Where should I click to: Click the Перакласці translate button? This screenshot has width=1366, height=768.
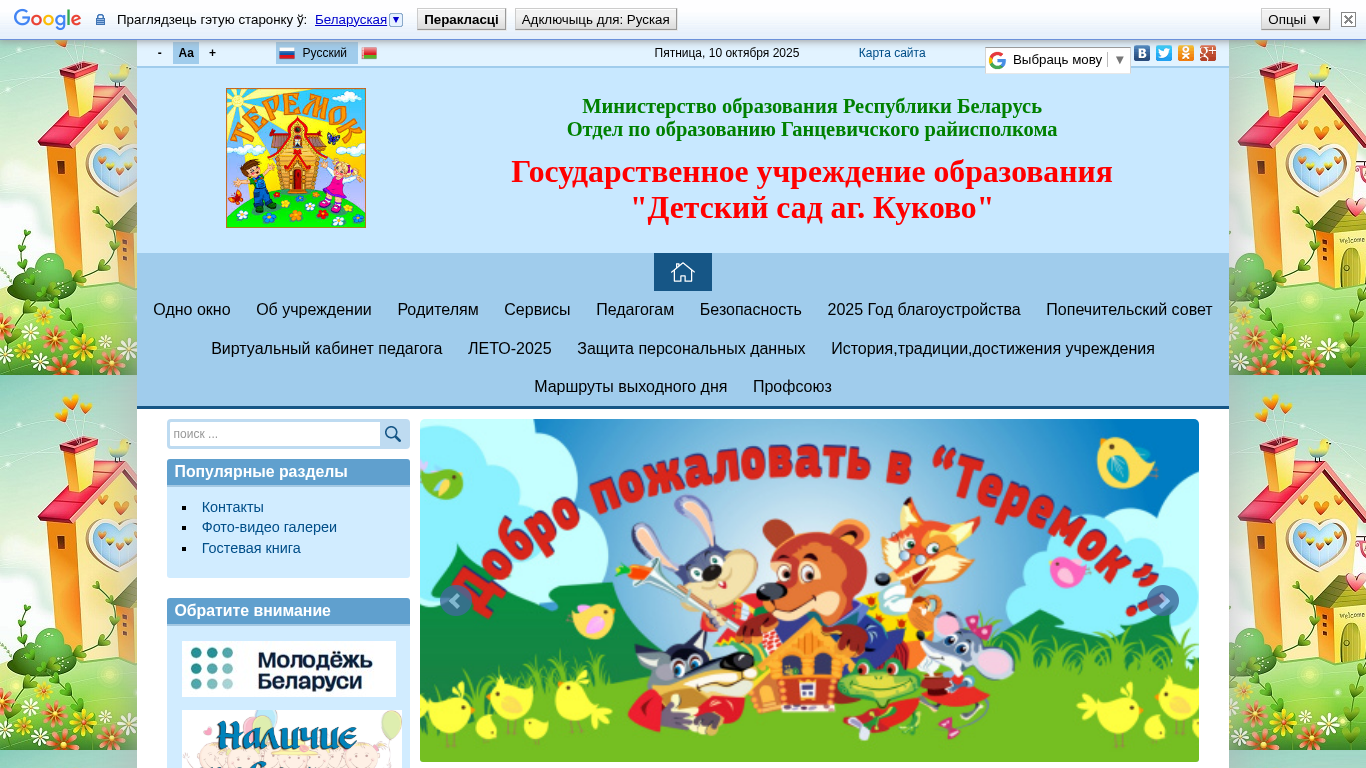pyautogui.click(x=461, y=19)
